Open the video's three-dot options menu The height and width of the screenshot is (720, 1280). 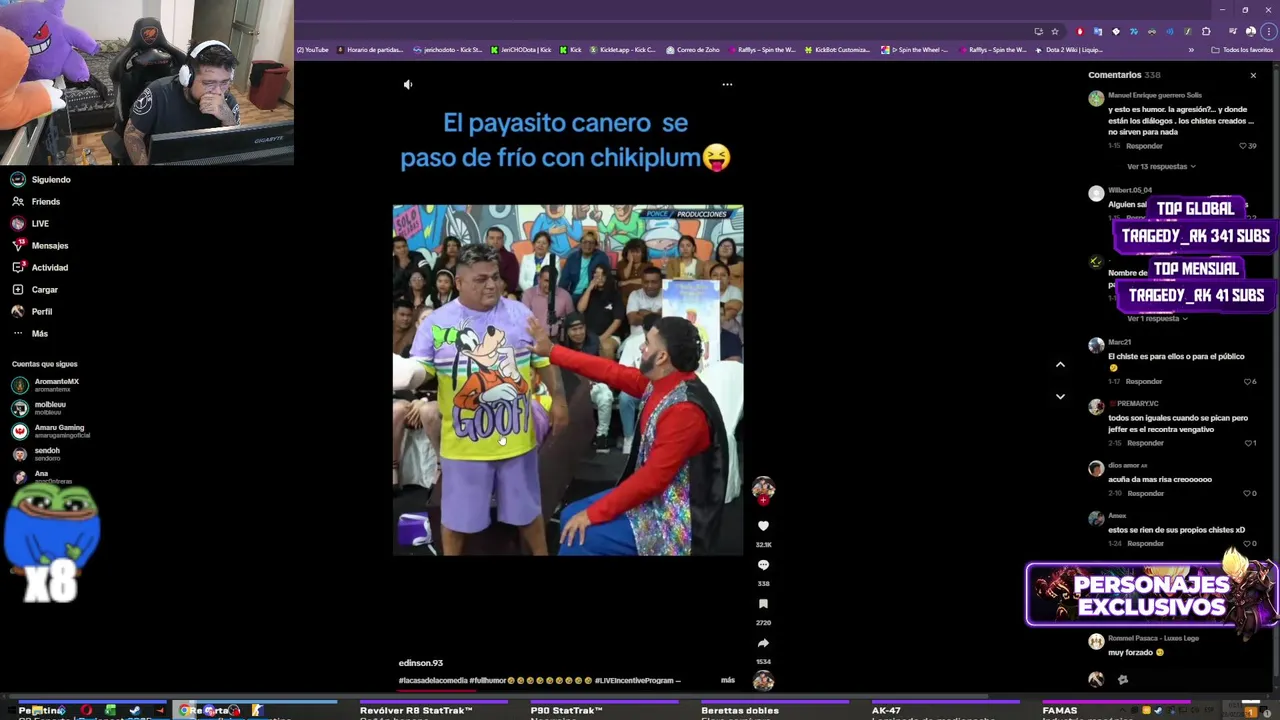point(727,84)
